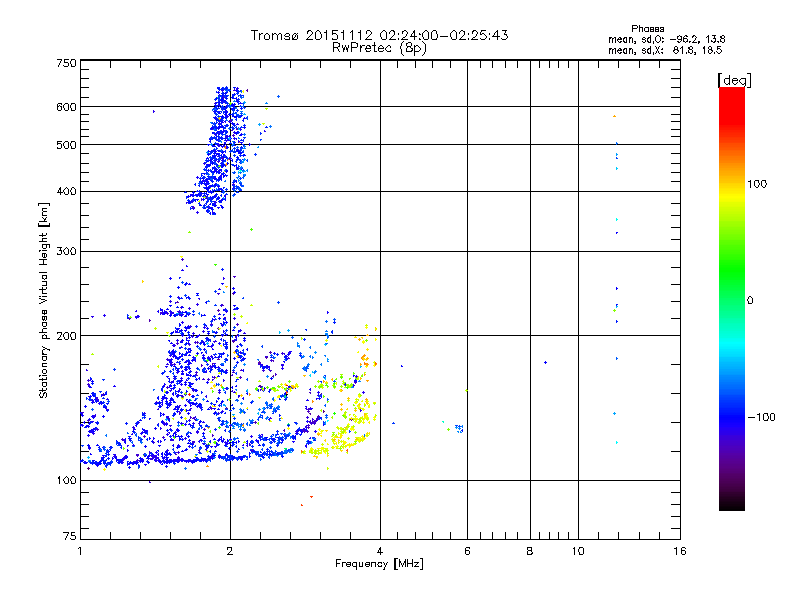The height and width of the screenshot is (600, 800).
Task: Click the y-axis tick label '400'
Action: 66,192
